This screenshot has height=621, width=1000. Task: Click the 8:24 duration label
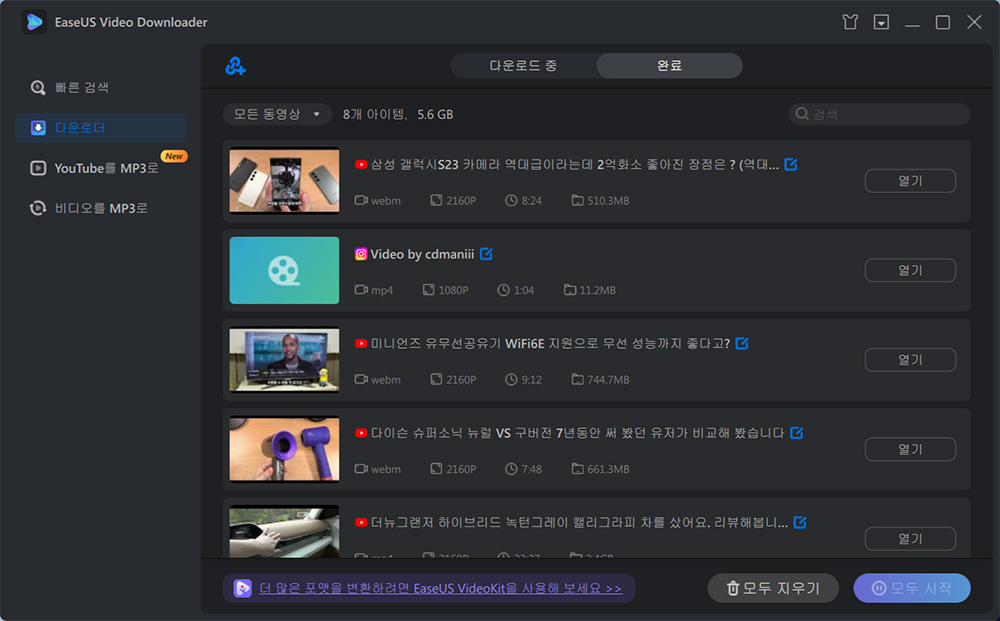pos(524,201)
